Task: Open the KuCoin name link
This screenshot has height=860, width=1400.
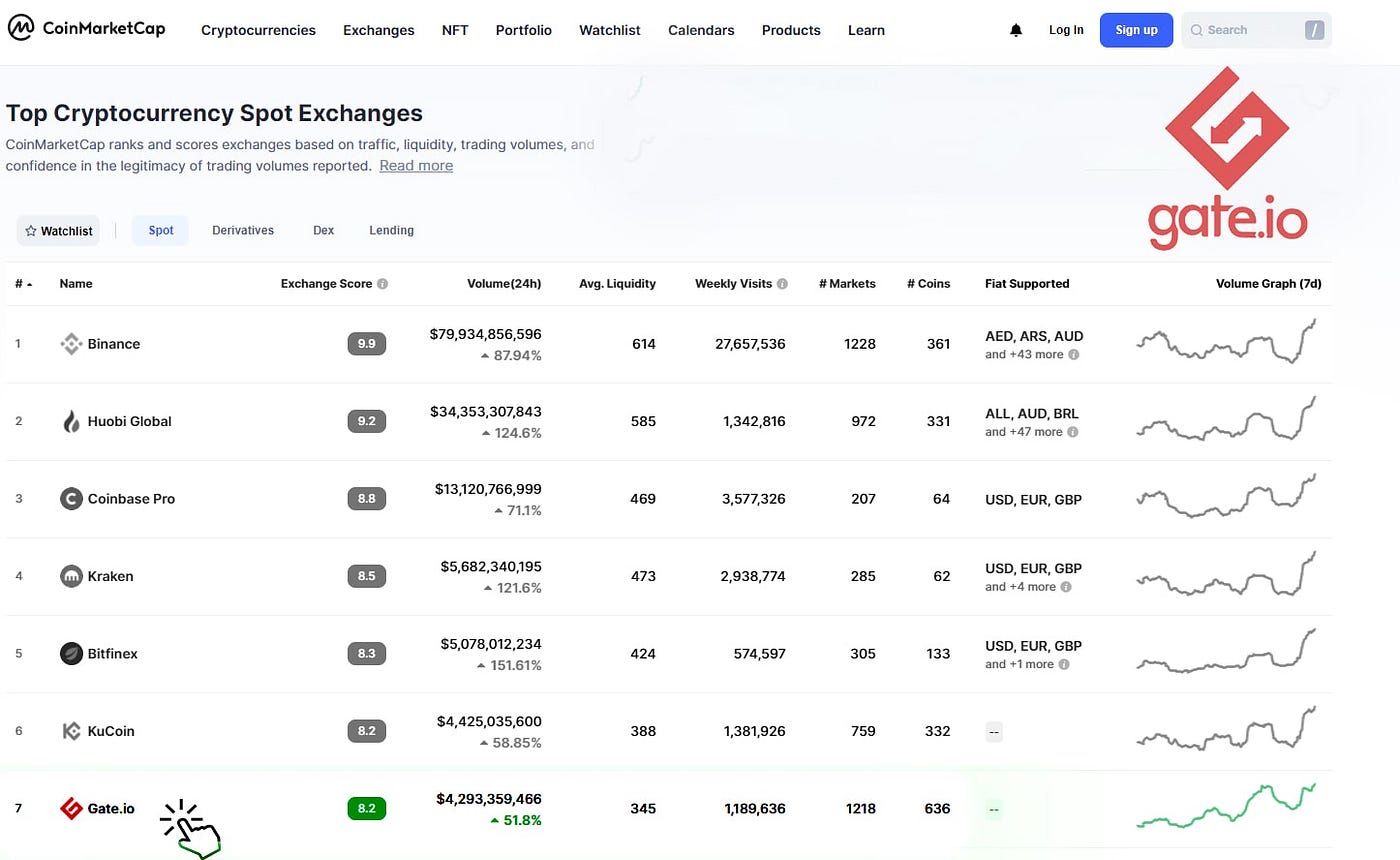Action: [111, 731]
